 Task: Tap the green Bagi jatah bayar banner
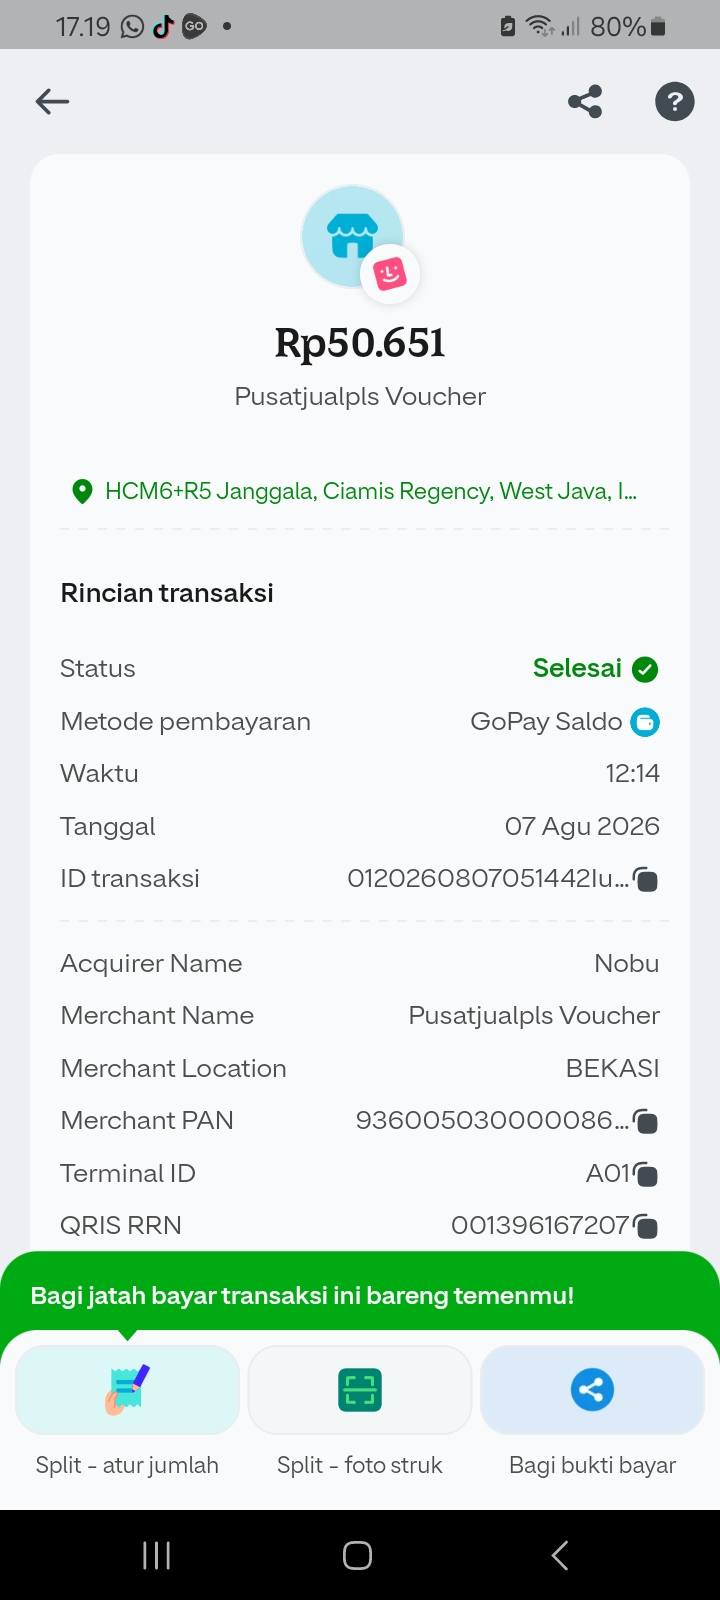click(x=360, y=1294)
